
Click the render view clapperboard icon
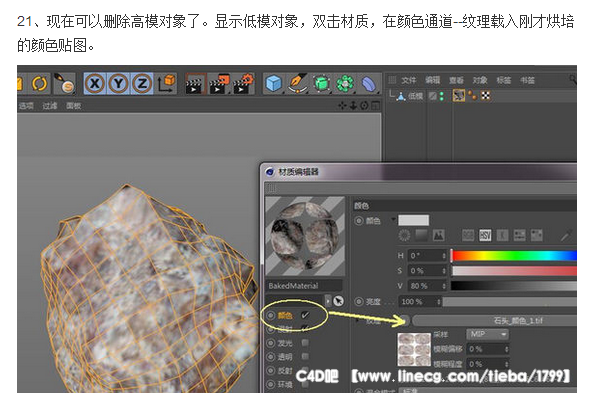click(194, 84)
